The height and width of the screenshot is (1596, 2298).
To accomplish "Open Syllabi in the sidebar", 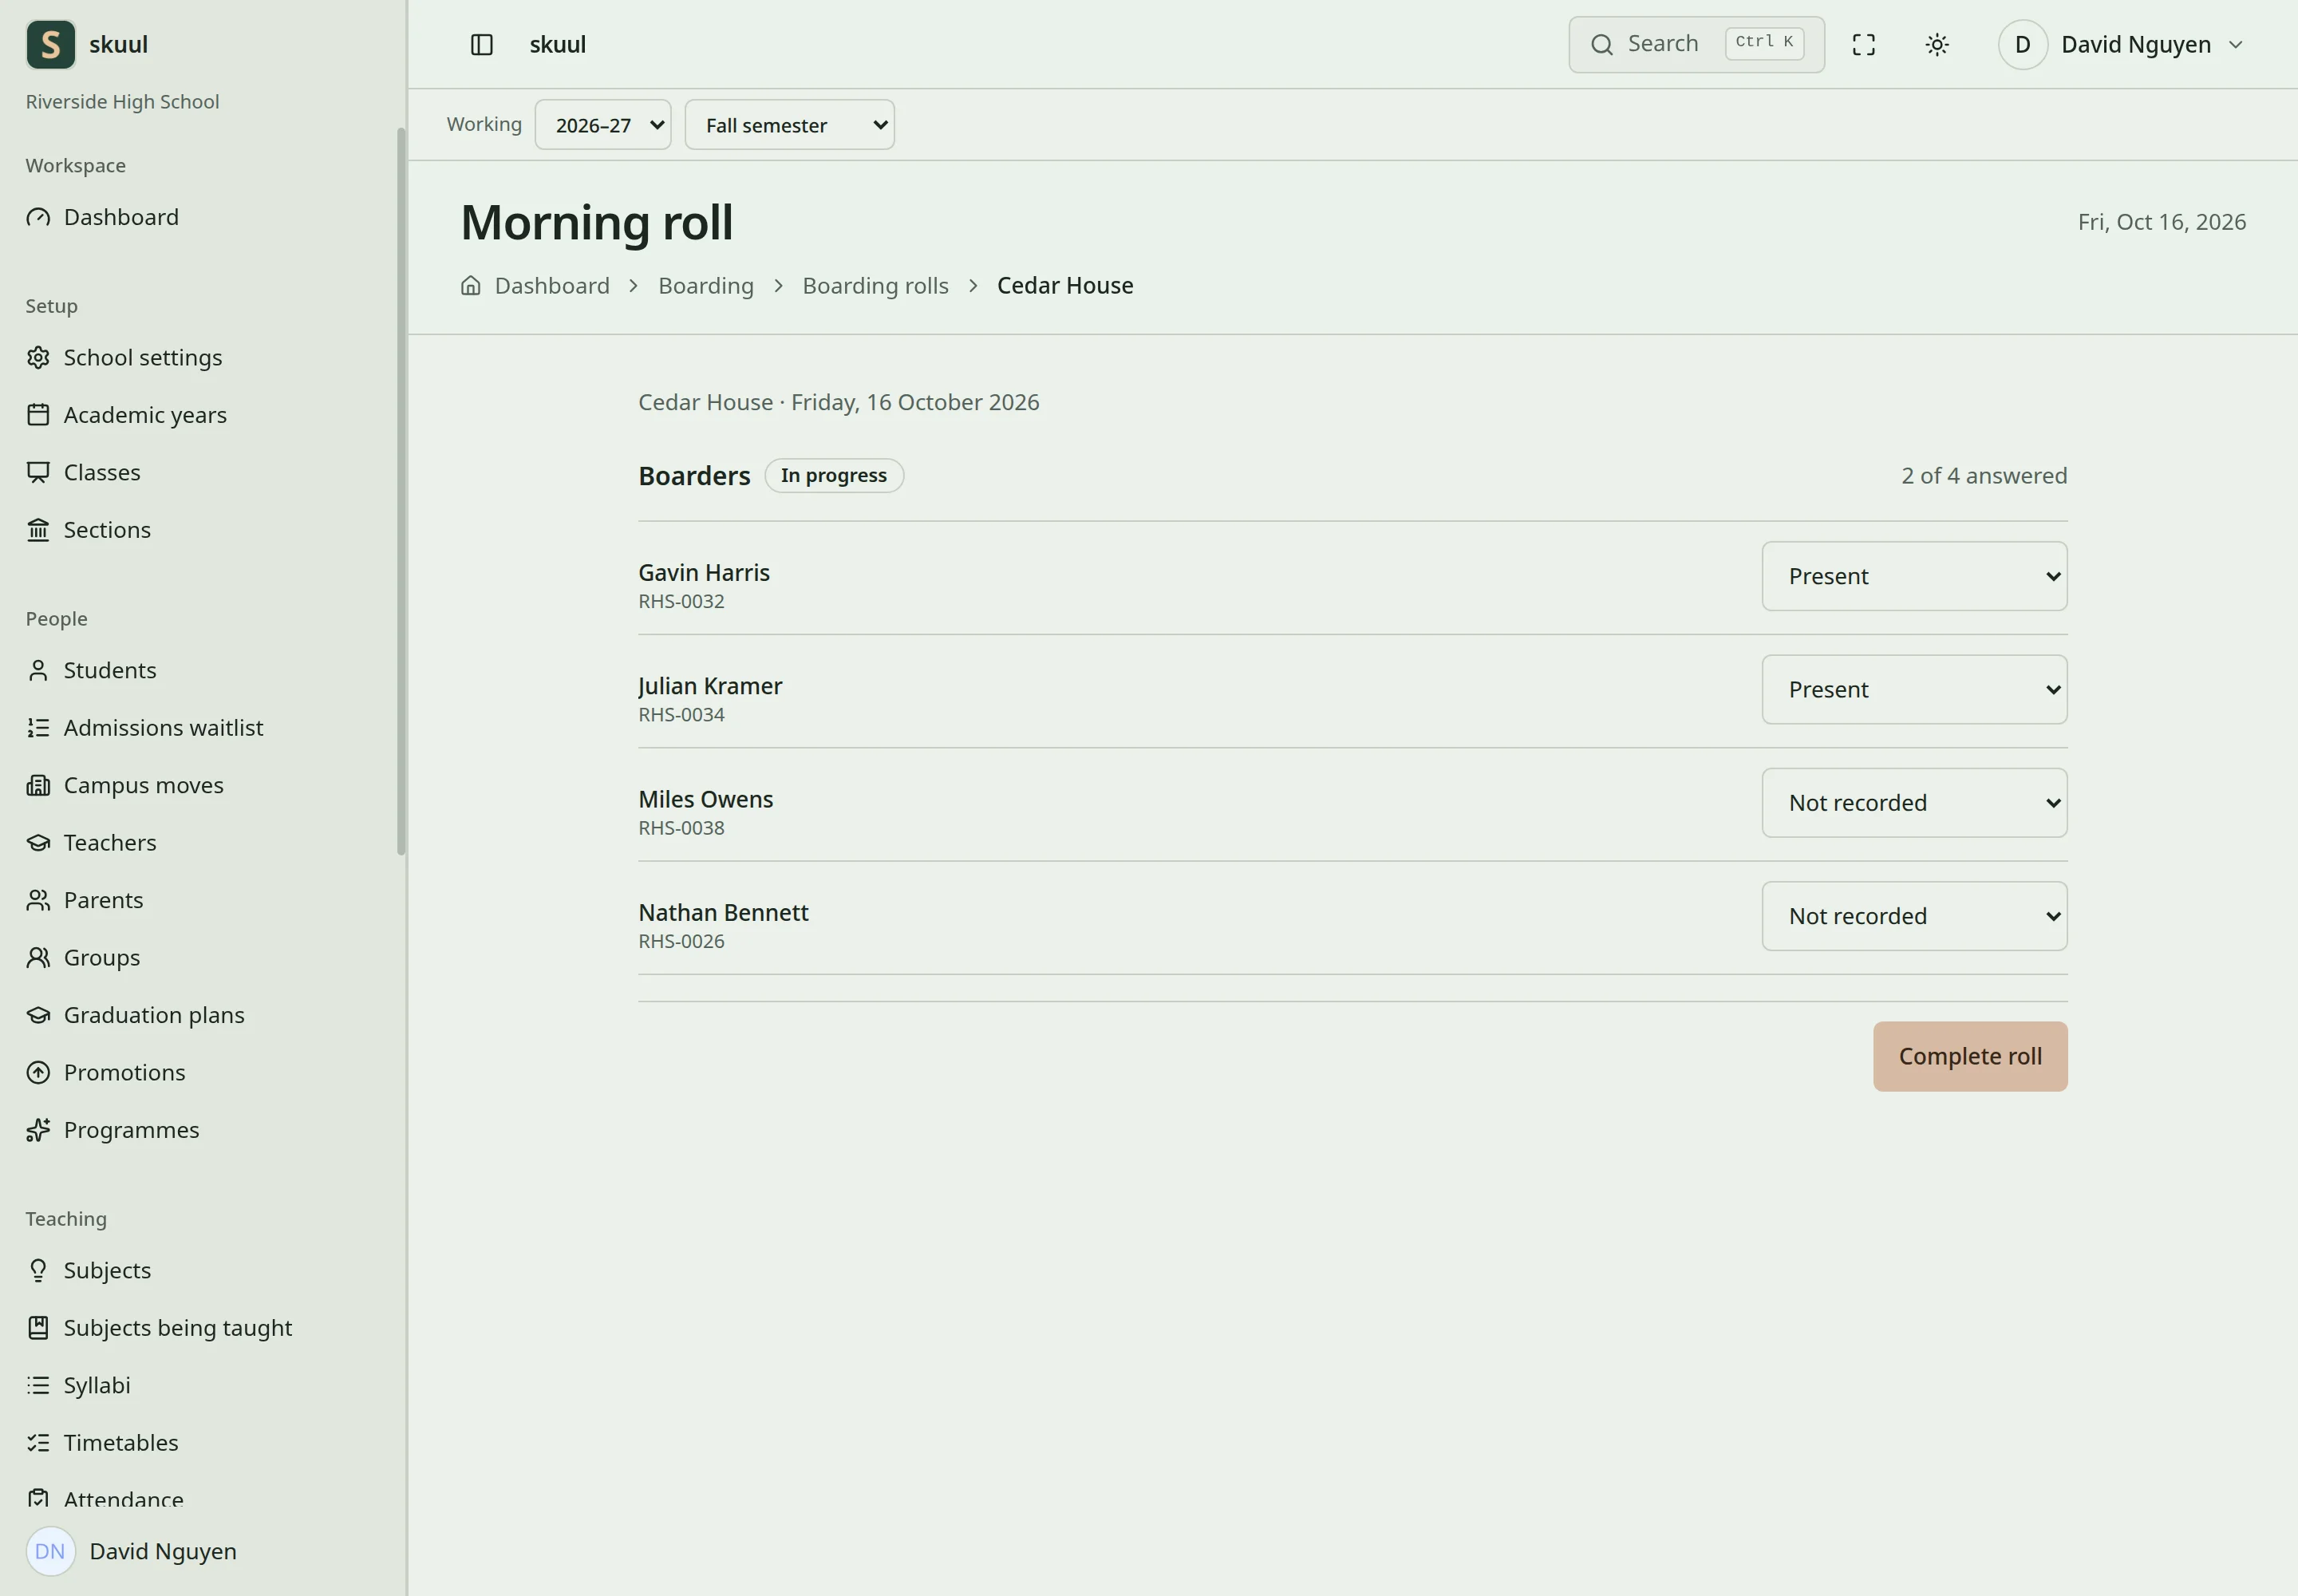I will [201, 1385].
